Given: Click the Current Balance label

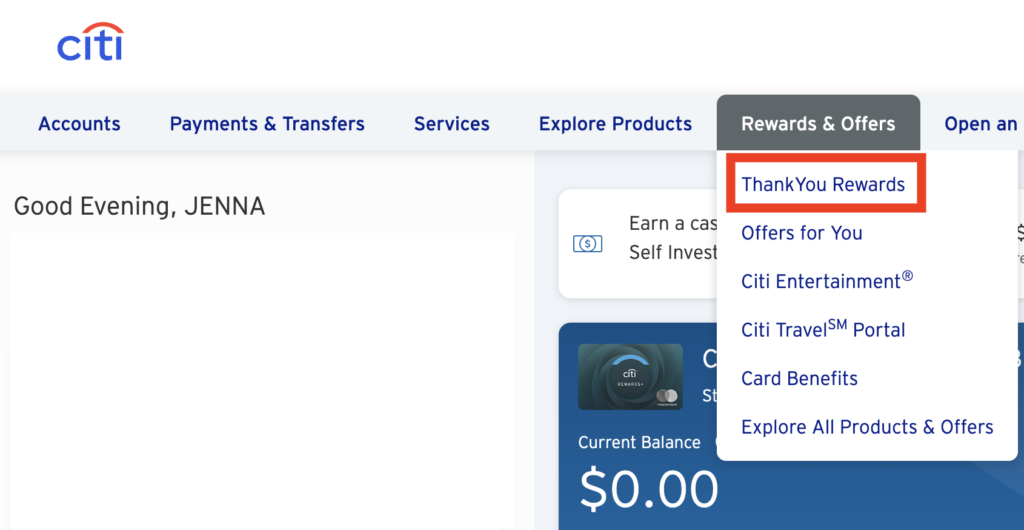Looking at the screenshot, I should tap(640, 441).
